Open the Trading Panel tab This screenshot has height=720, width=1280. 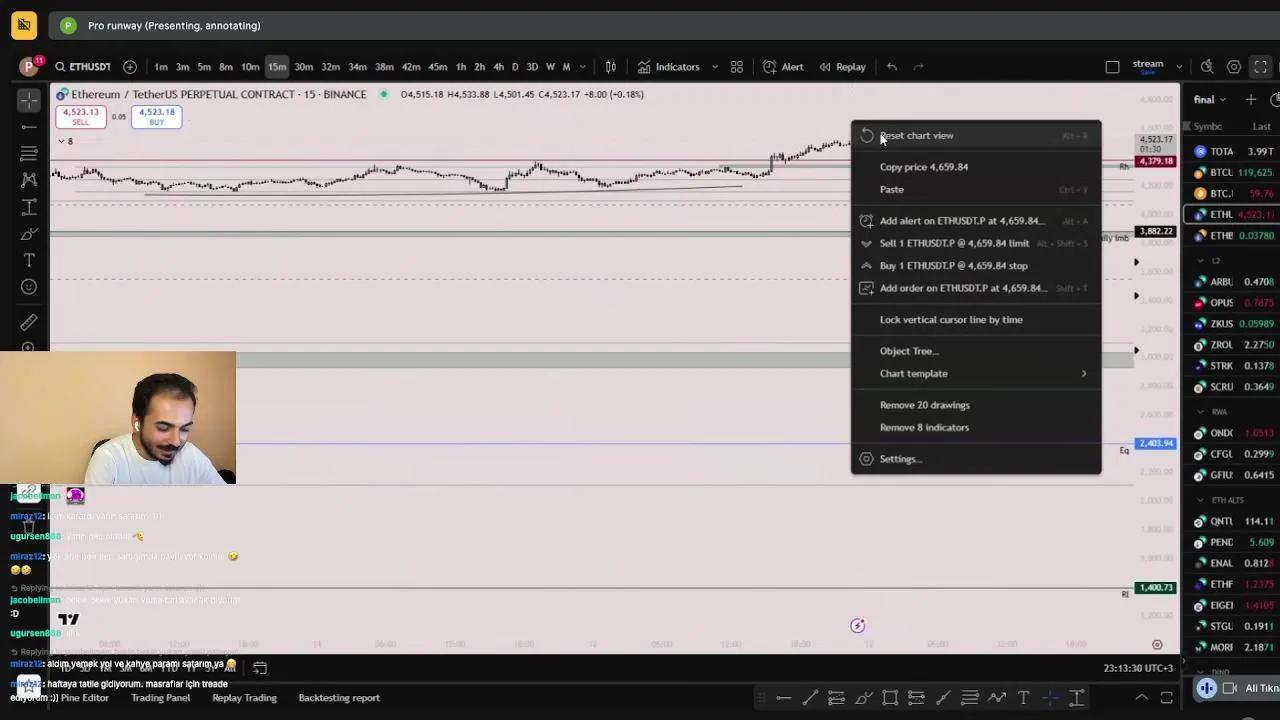coord(160,698)
